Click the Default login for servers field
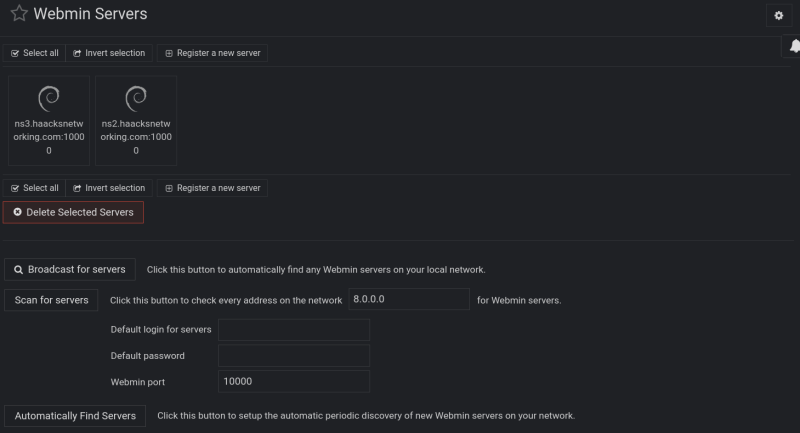This screenshot has width=800, height=433. (x=293, y=330)
